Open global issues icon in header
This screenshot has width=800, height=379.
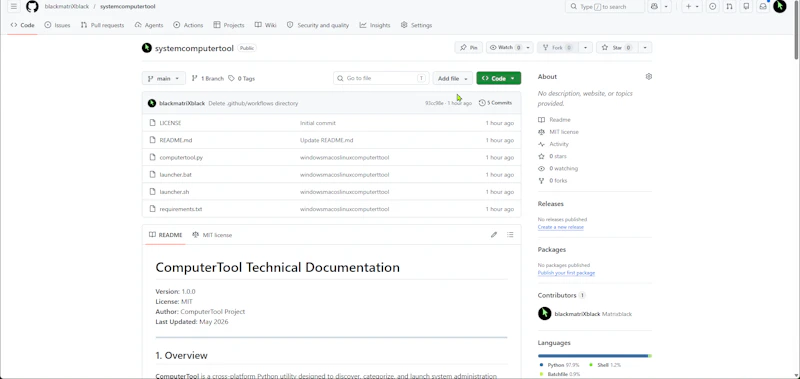713,7
